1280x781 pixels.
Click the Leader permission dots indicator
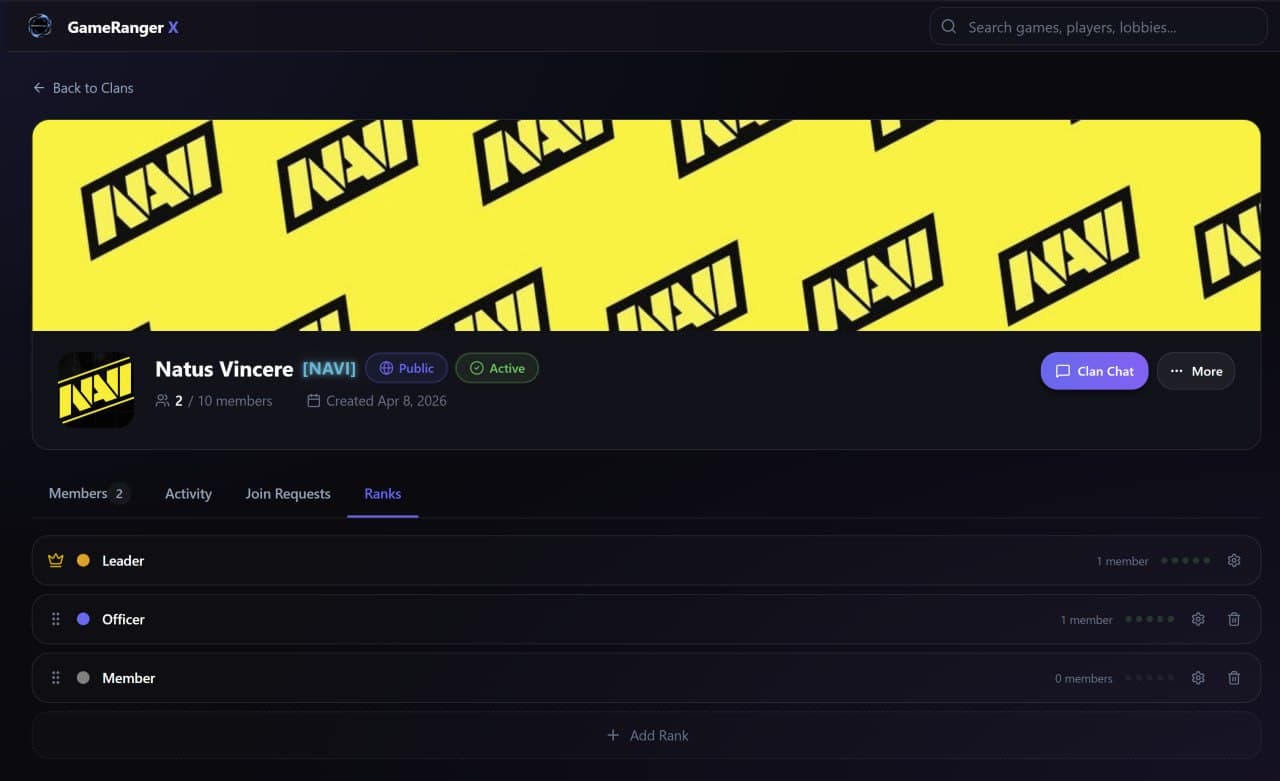point(1186,561)
